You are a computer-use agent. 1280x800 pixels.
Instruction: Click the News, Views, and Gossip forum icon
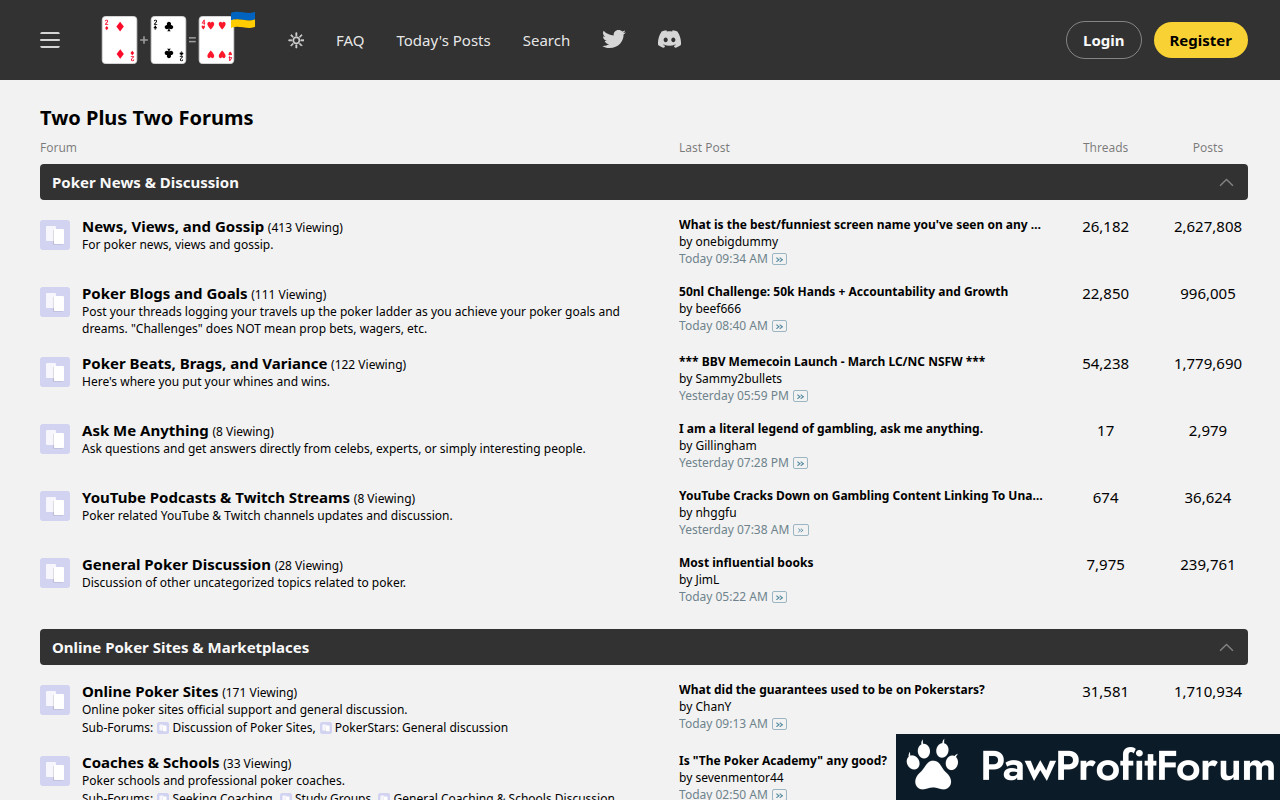click(55, 235)
